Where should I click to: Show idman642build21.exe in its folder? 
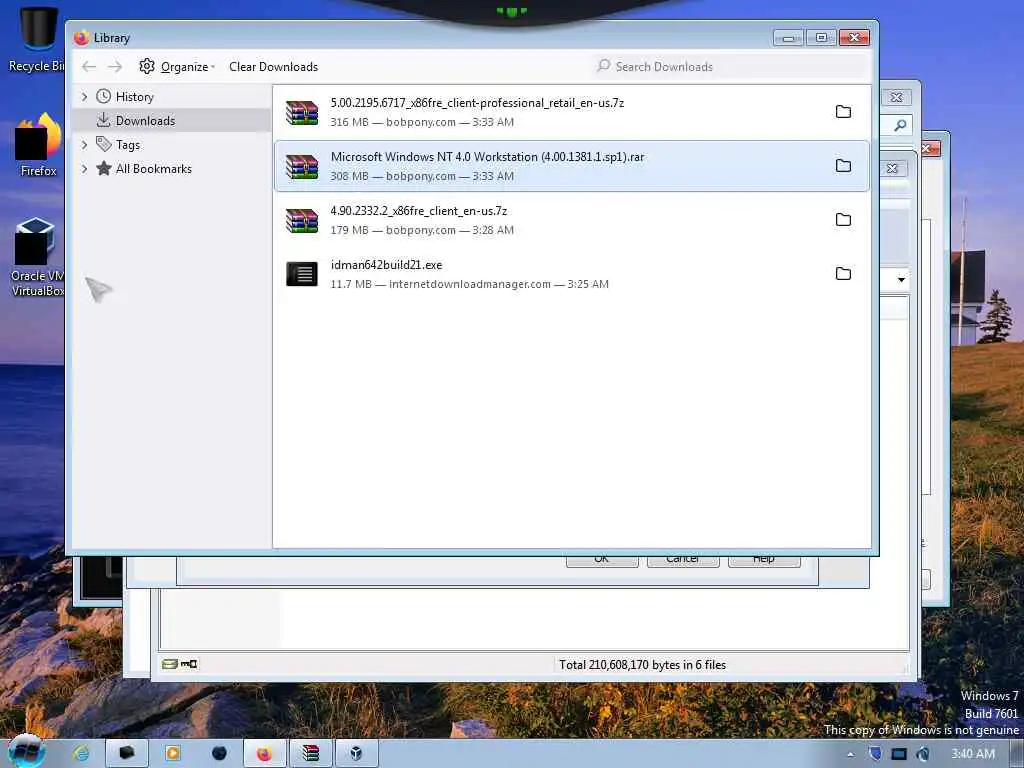(843, 274)
